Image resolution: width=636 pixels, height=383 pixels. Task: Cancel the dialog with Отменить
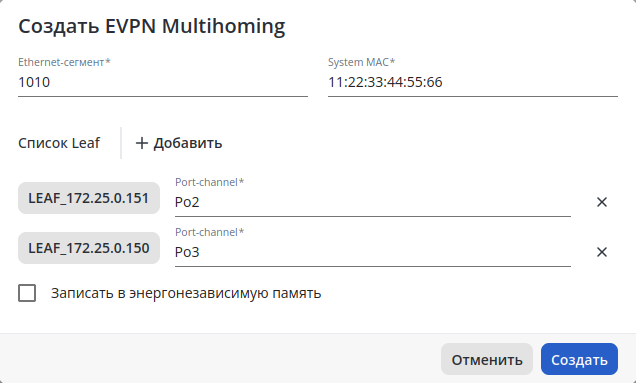(487, 359)
